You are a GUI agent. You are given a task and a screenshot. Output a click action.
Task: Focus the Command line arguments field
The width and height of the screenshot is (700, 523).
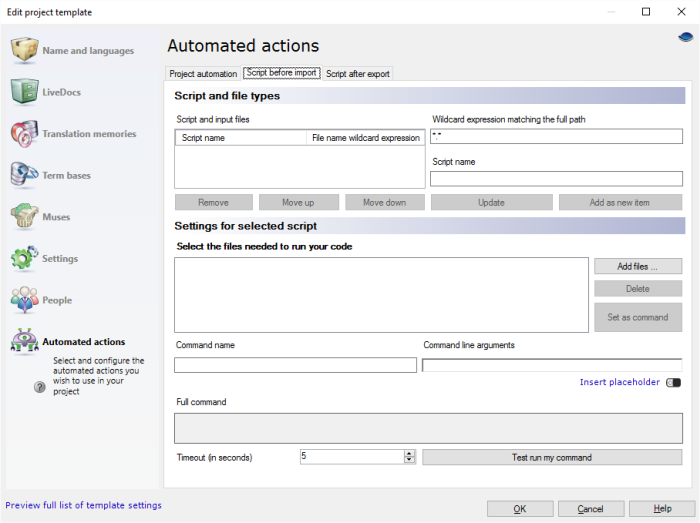551,365
